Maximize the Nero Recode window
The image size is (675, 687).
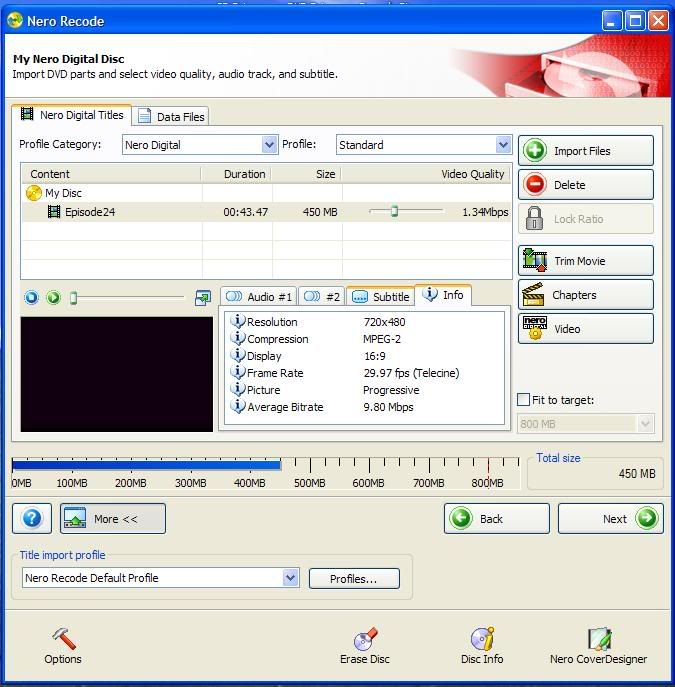pos(635,21)
